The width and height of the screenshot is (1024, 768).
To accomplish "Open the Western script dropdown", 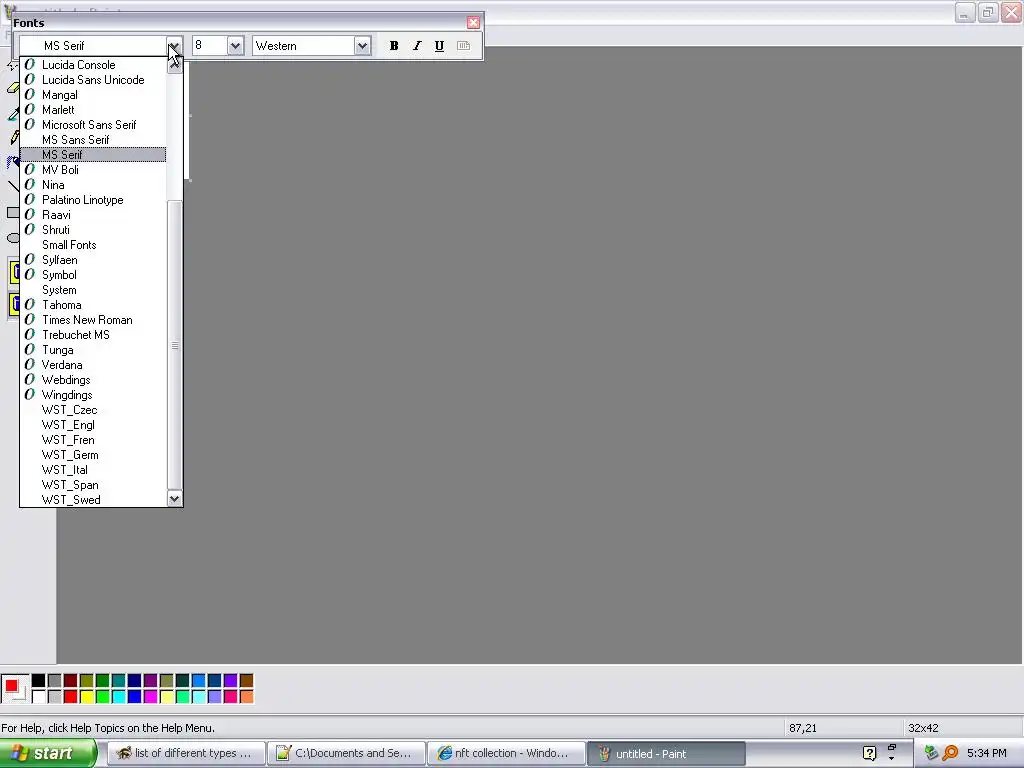I will [x=362, y=46].
